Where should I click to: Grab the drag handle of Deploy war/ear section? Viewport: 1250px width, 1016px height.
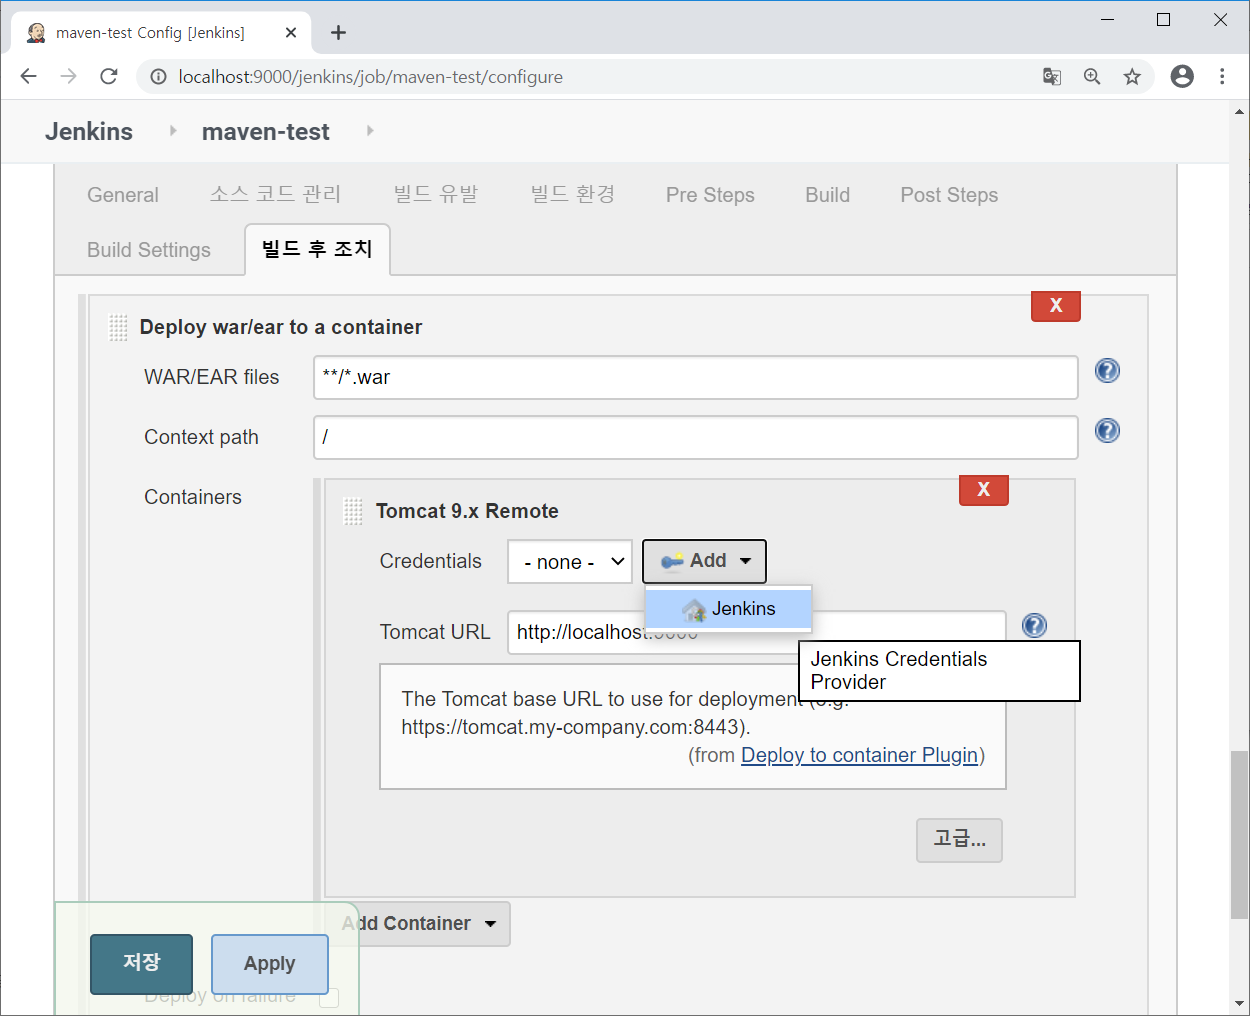click(118, 327)
